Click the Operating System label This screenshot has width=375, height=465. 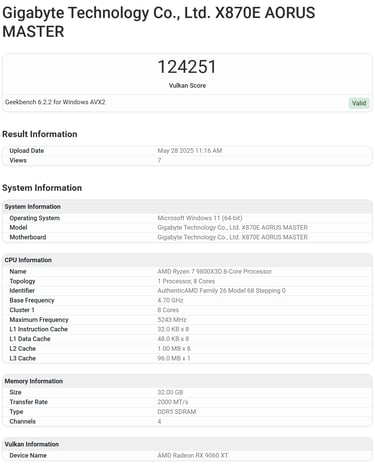tap(35, 218)
